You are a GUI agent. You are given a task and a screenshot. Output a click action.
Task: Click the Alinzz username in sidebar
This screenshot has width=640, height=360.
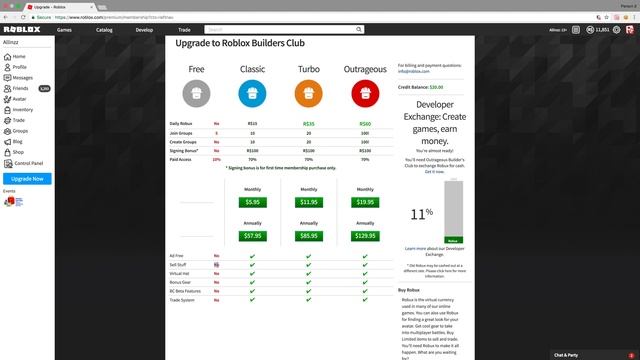pos(11,42)
